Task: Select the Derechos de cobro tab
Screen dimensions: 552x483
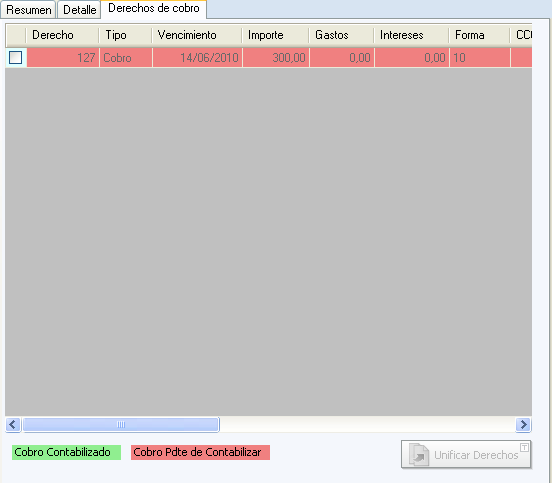Action: [x=154, y=8]
